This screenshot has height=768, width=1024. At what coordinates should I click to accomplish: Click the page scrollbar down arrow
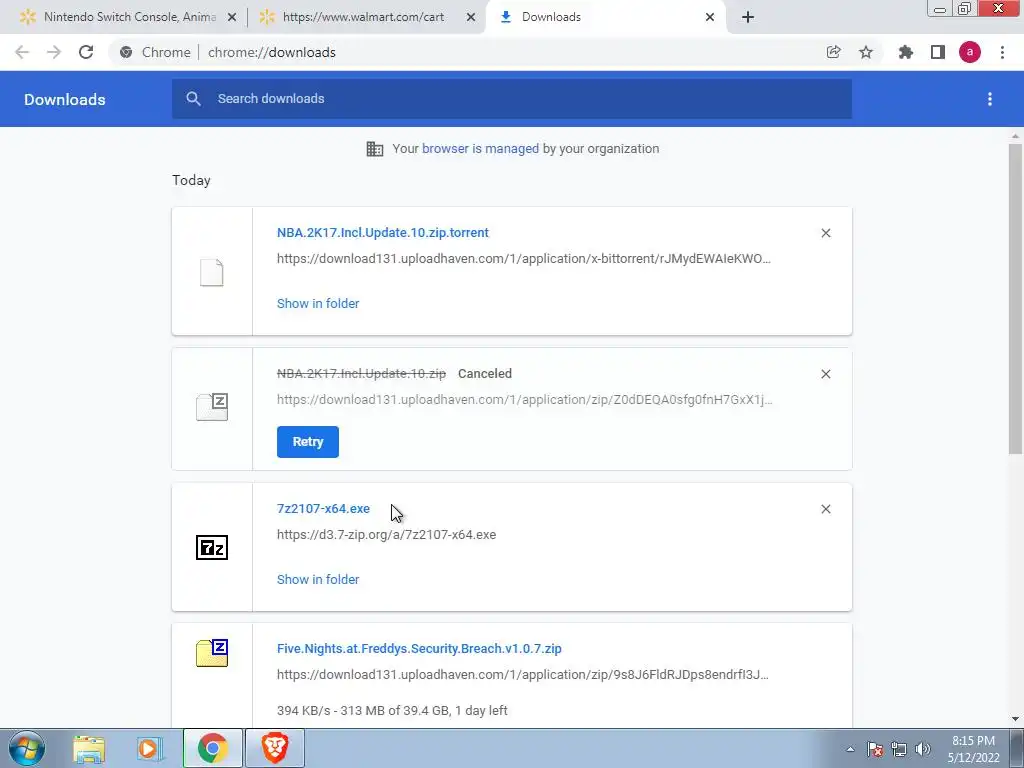pos(1015,719)
